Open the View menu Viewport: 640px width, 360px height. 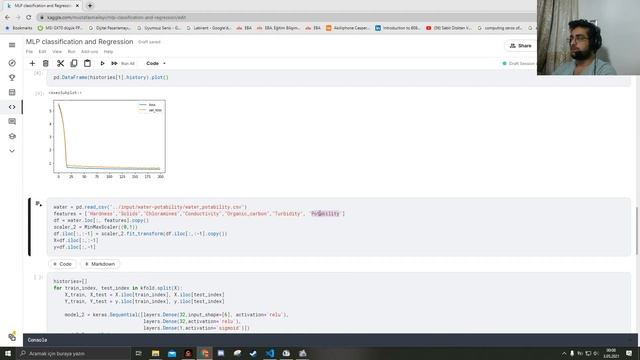[x=57, y=52]
